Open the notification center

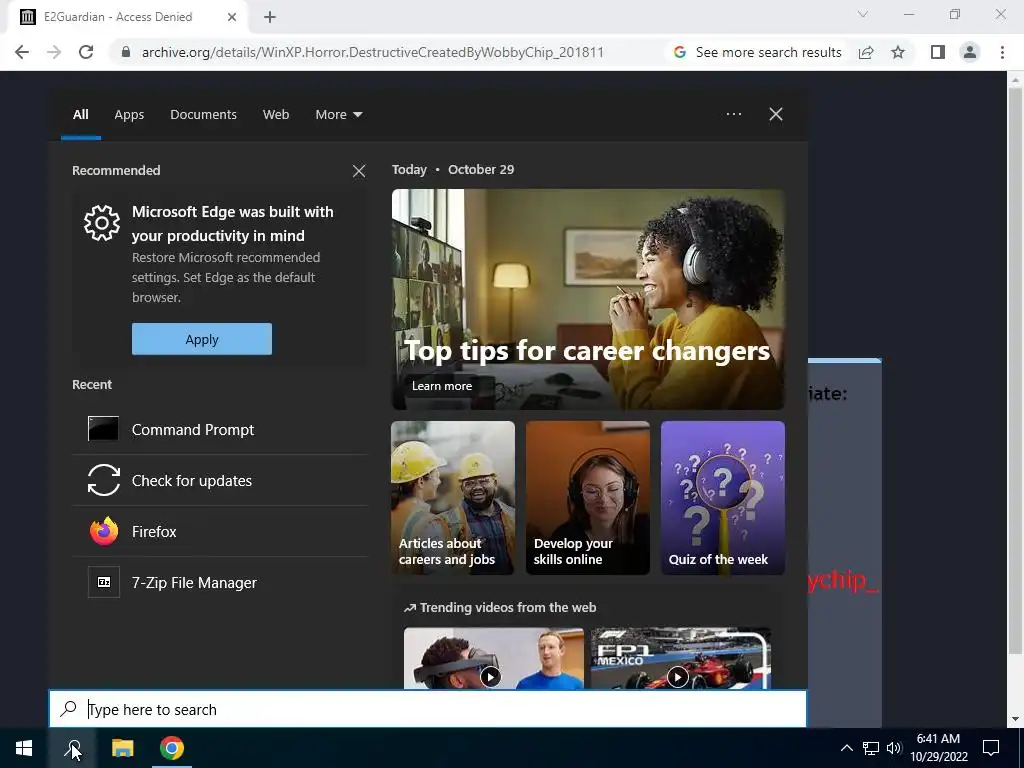pyautogui.click(x=991, y=748)
